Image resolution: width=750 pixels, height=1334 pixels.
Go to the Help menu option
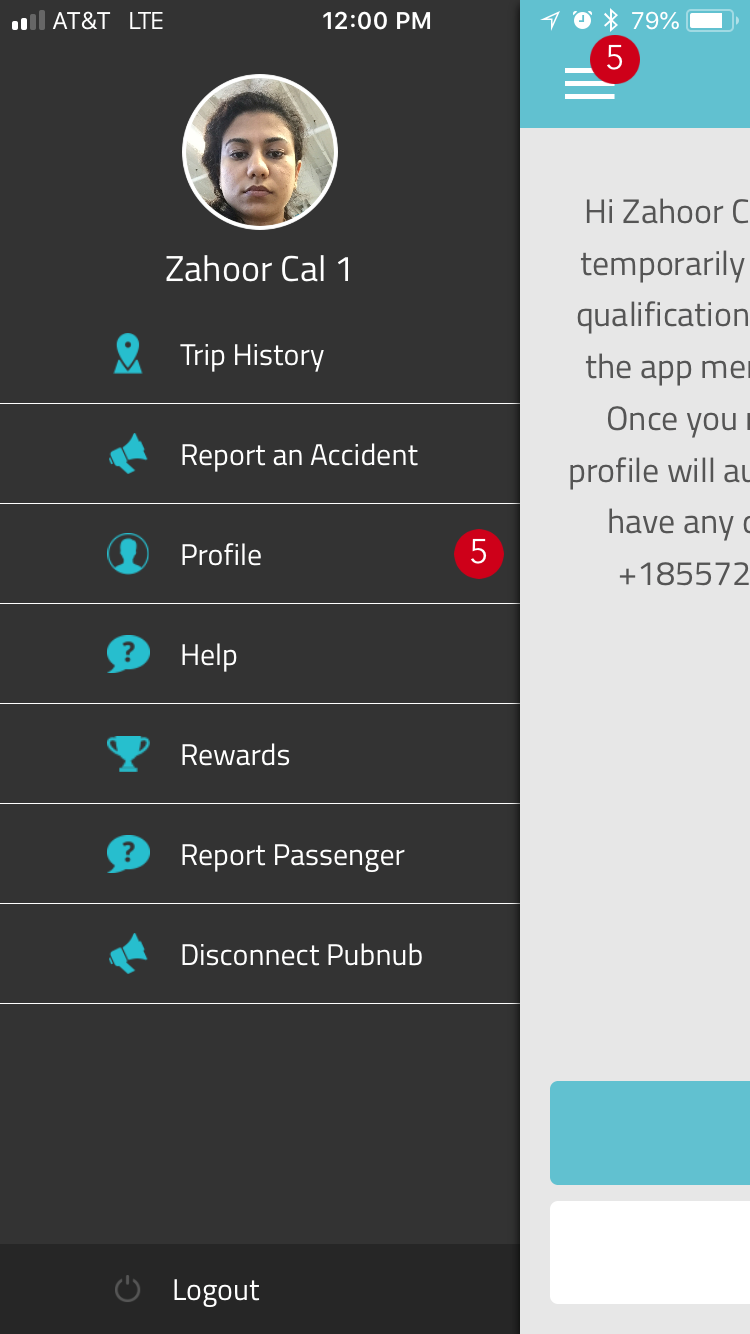(x=260, y=654)
